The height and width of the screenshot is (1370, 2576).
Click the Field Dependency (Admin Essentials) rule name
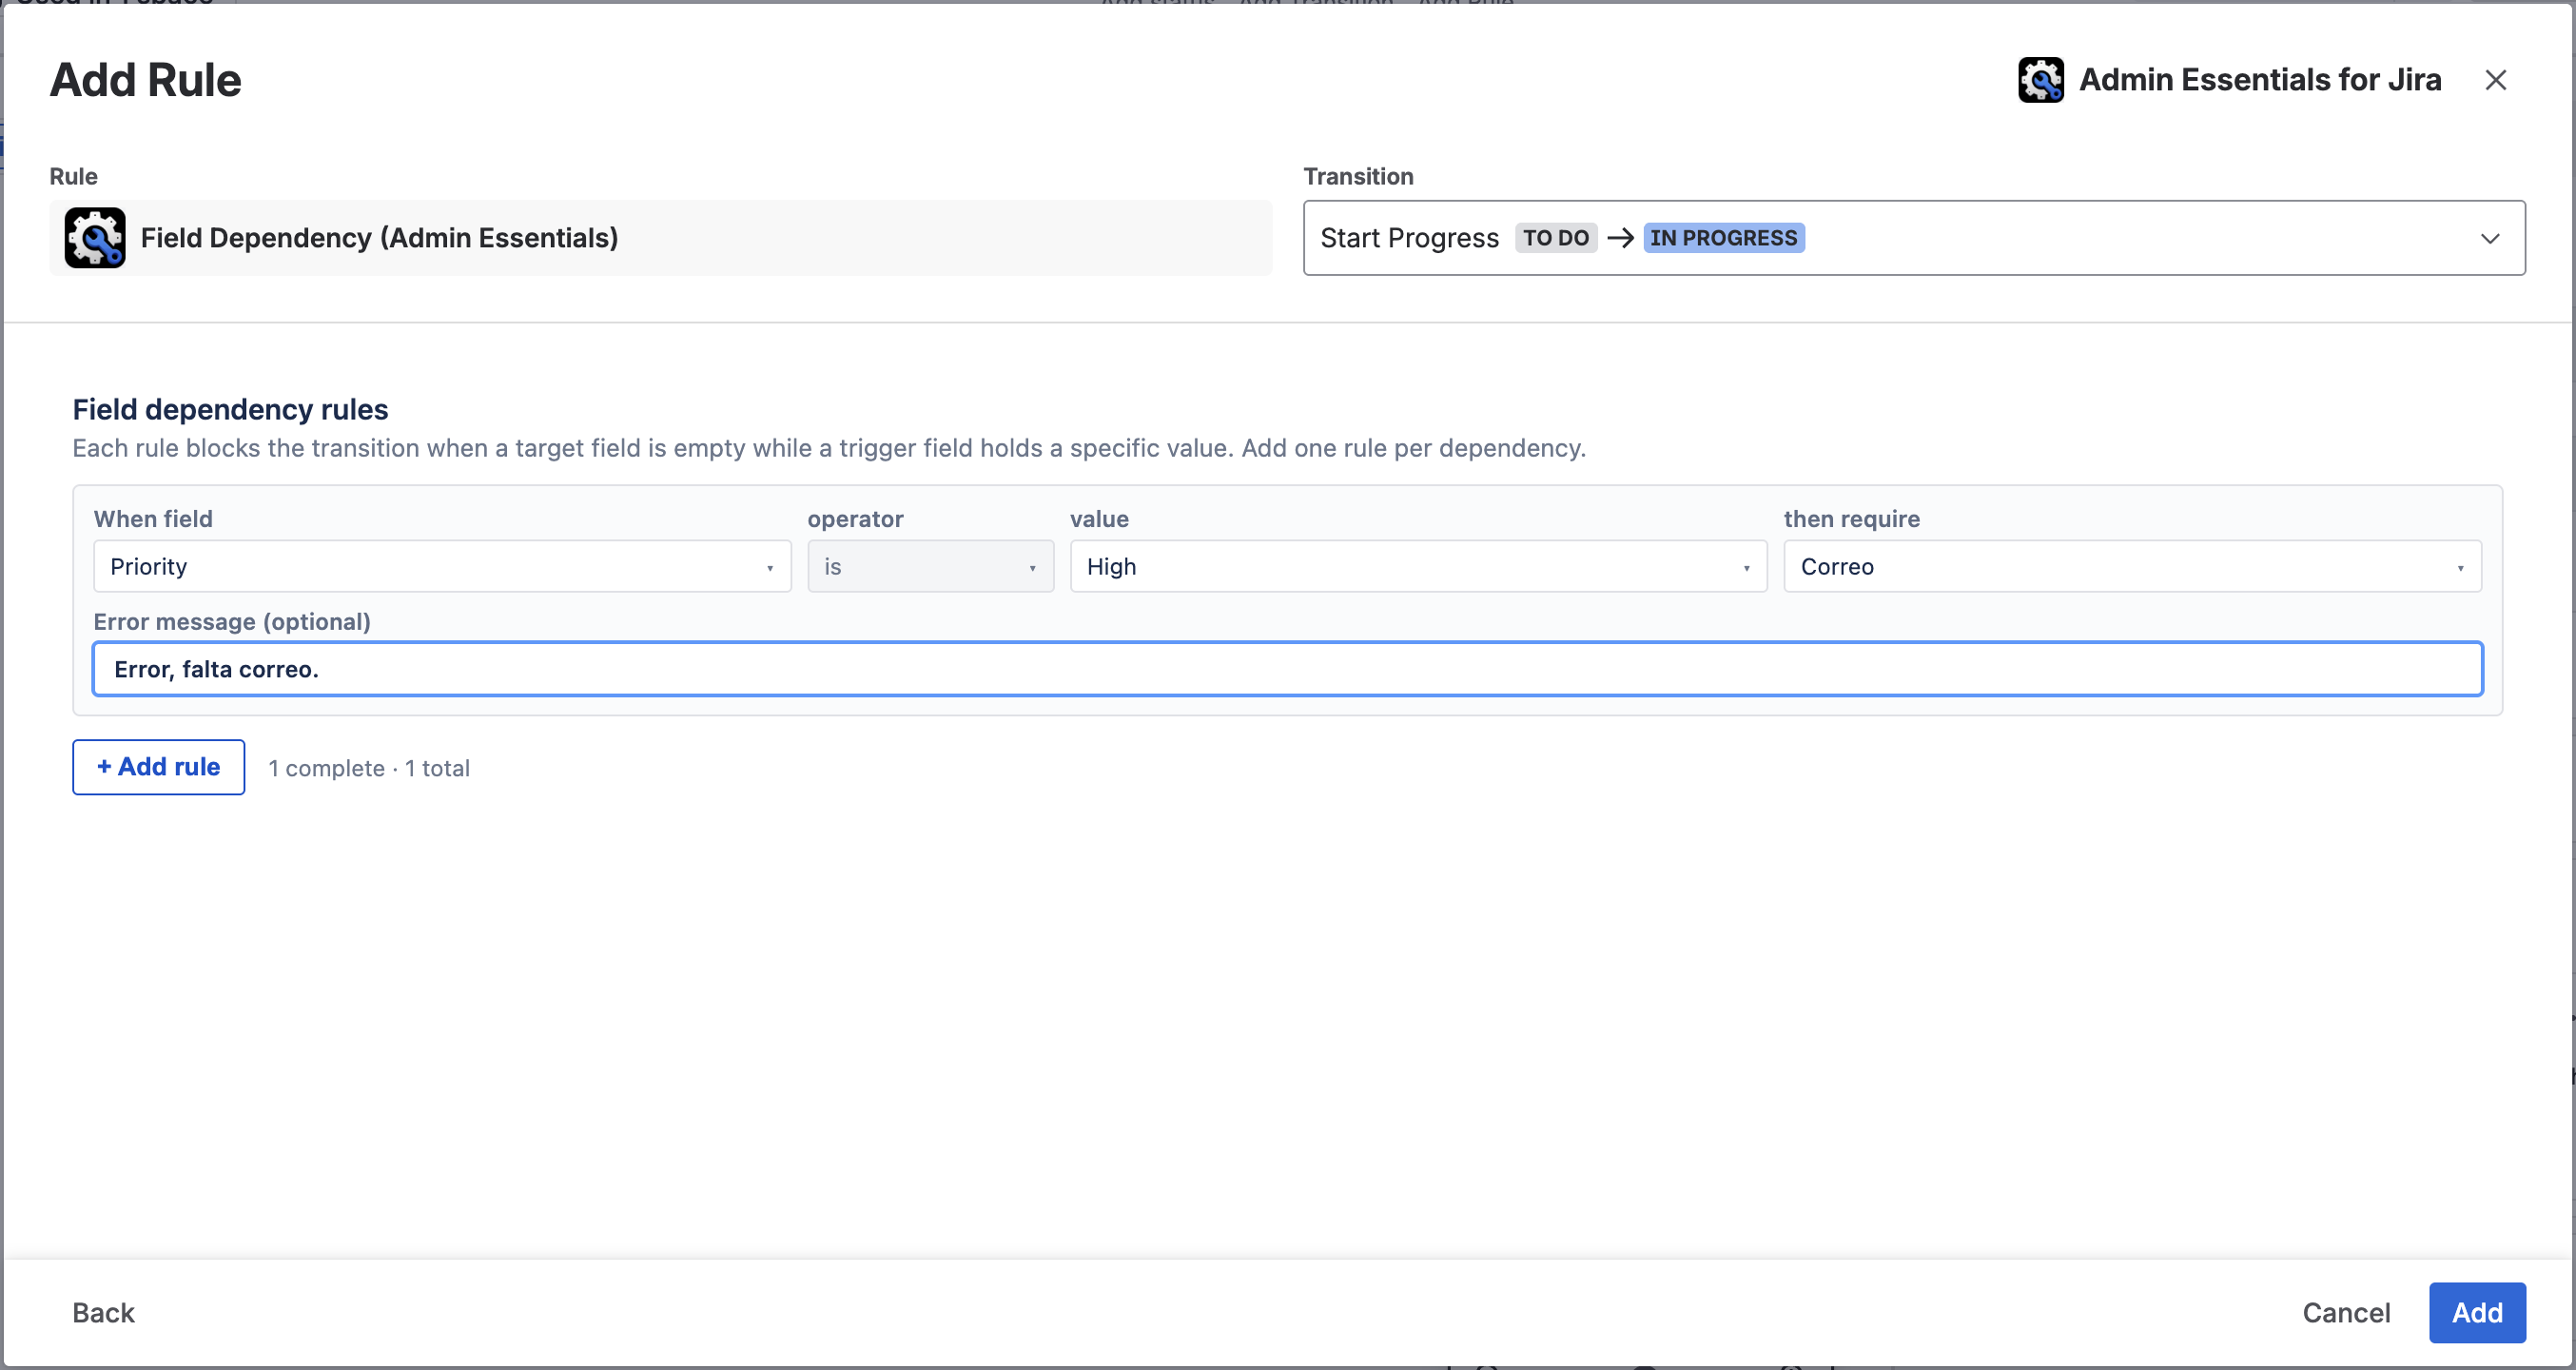tap(379, 238)
